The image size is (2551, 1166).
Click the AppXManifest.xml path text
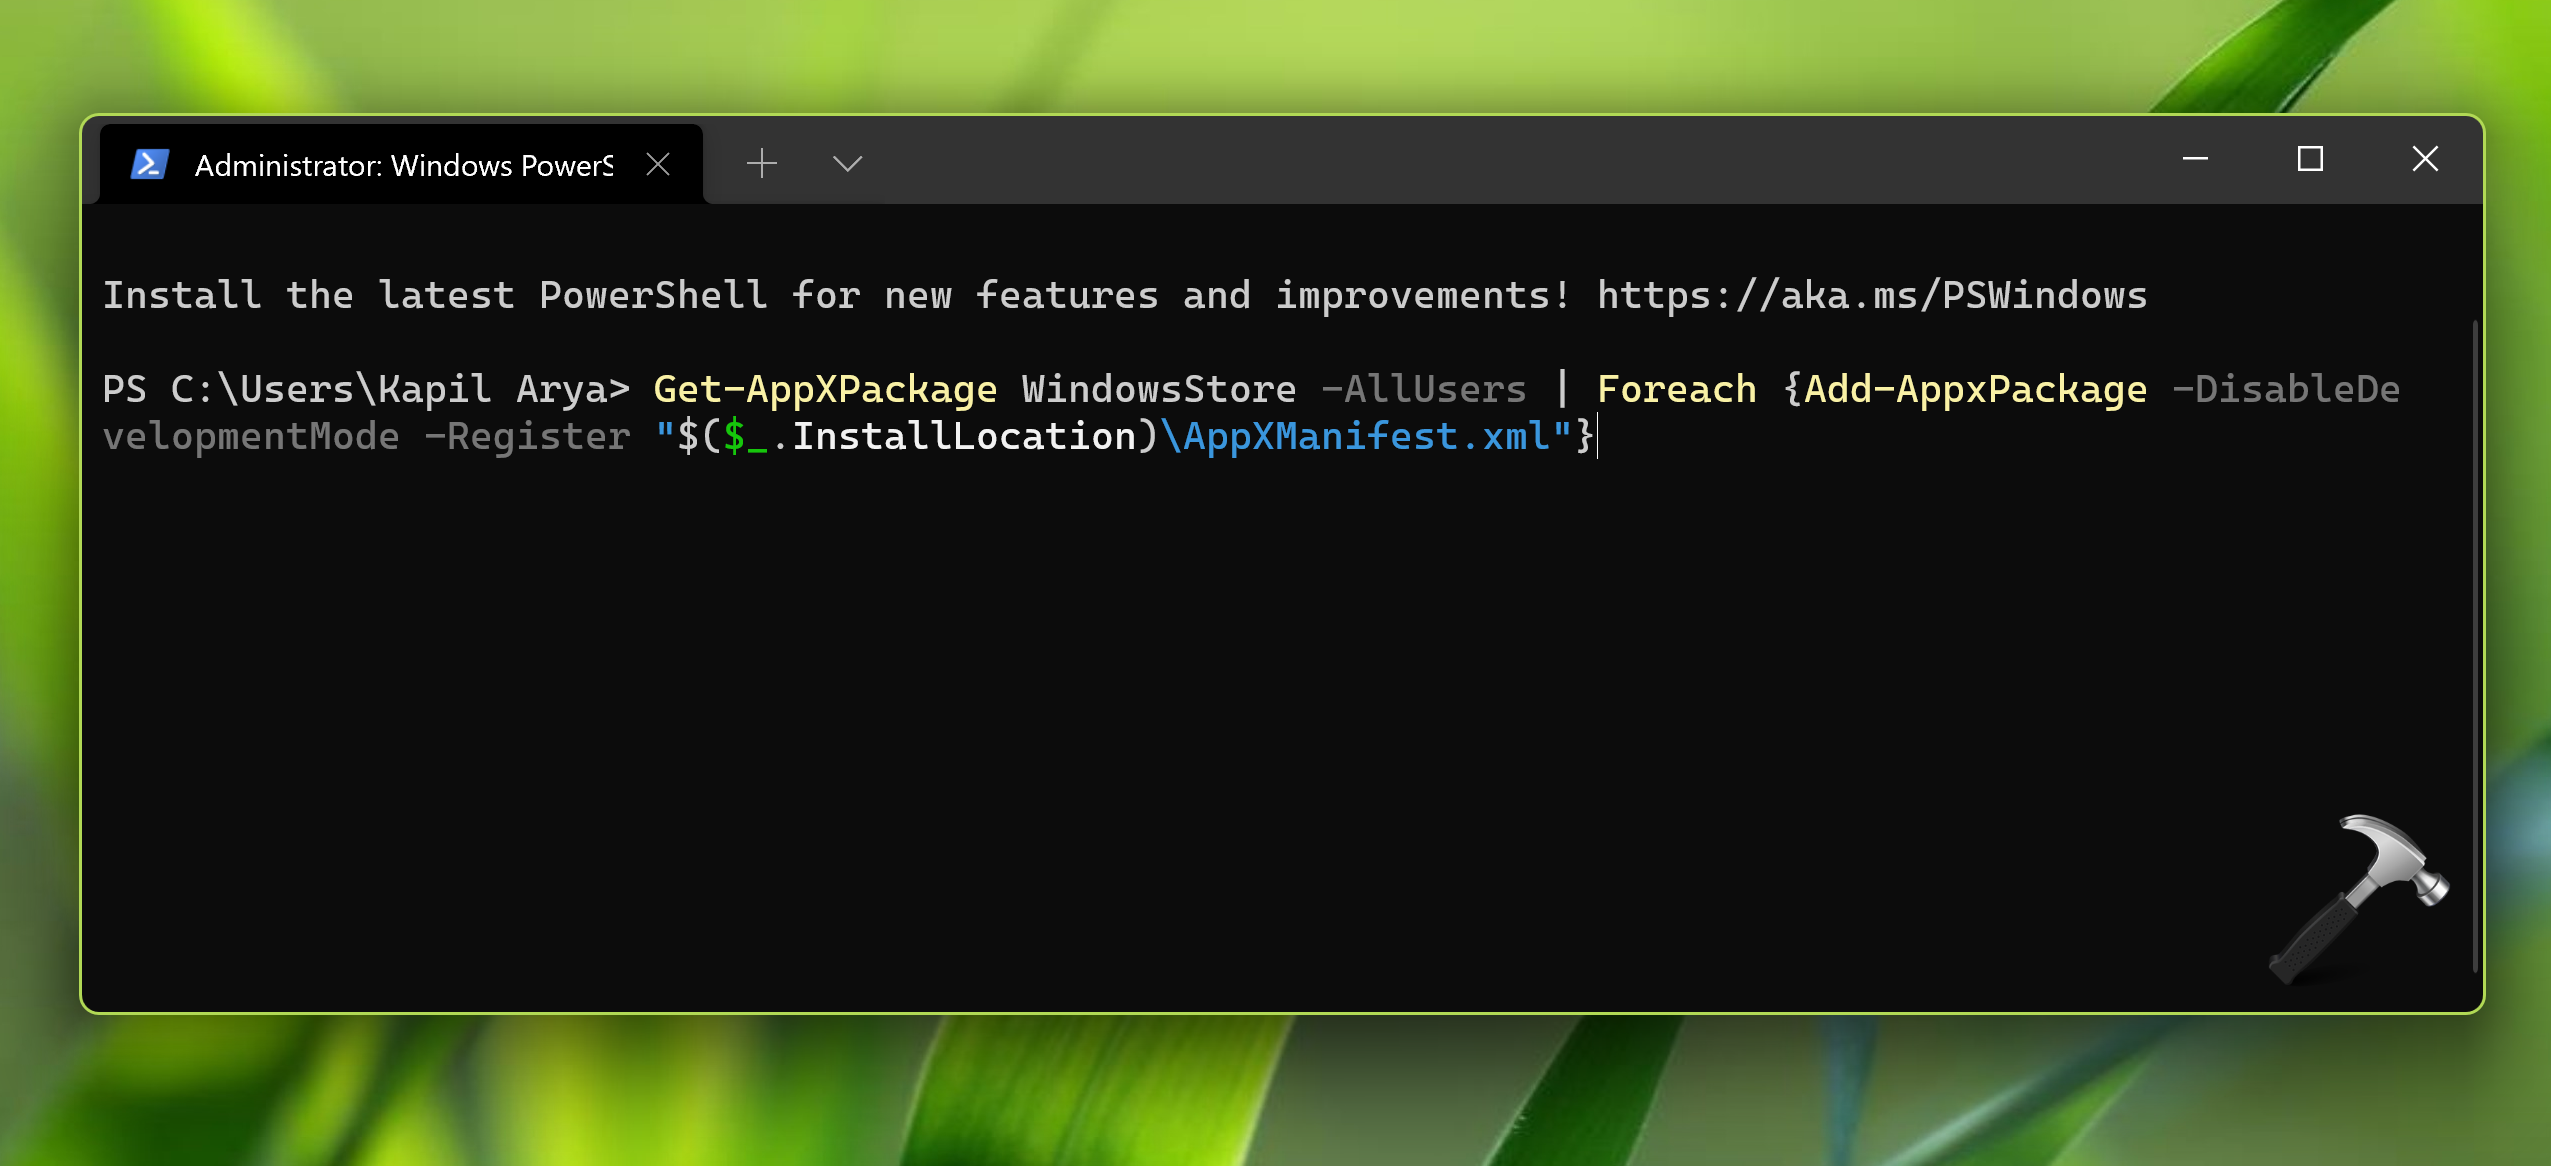[1367, 436]
